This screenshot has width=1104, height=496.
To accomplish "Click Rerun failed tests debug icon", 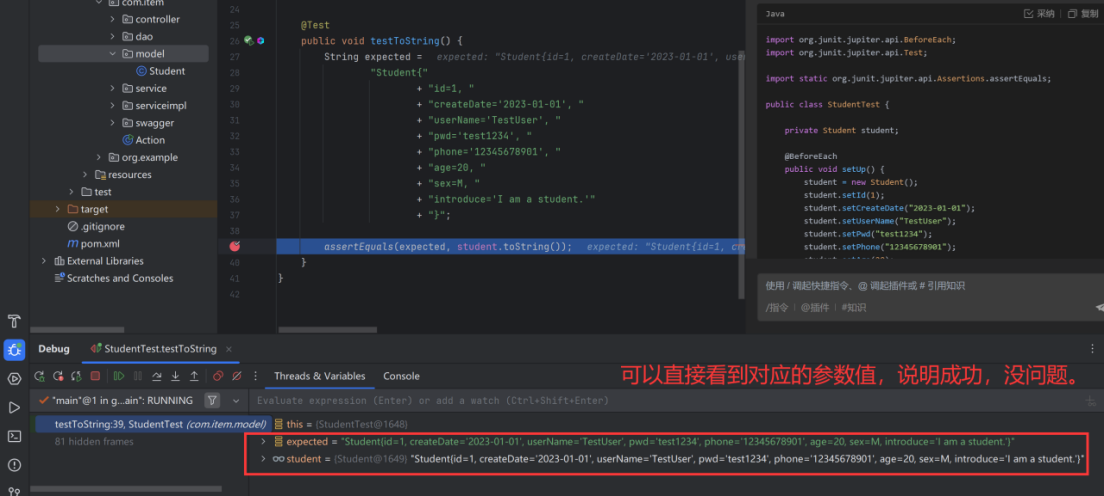I will 58,376.
